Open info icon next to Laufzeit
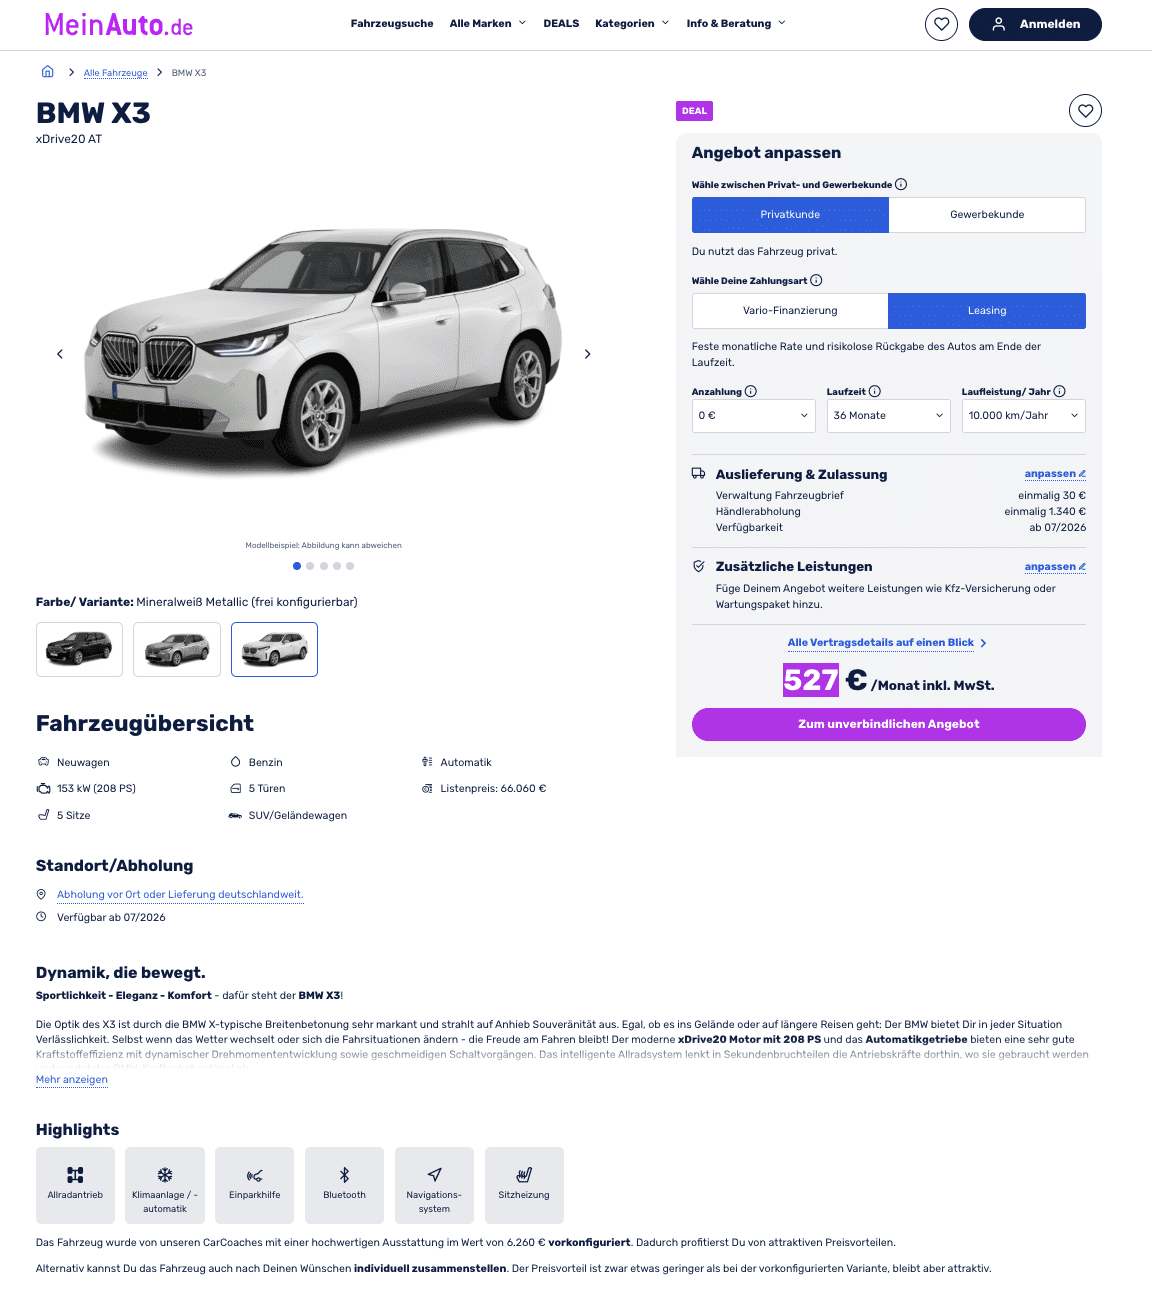 pyautogui.click(x=875, y=391)
